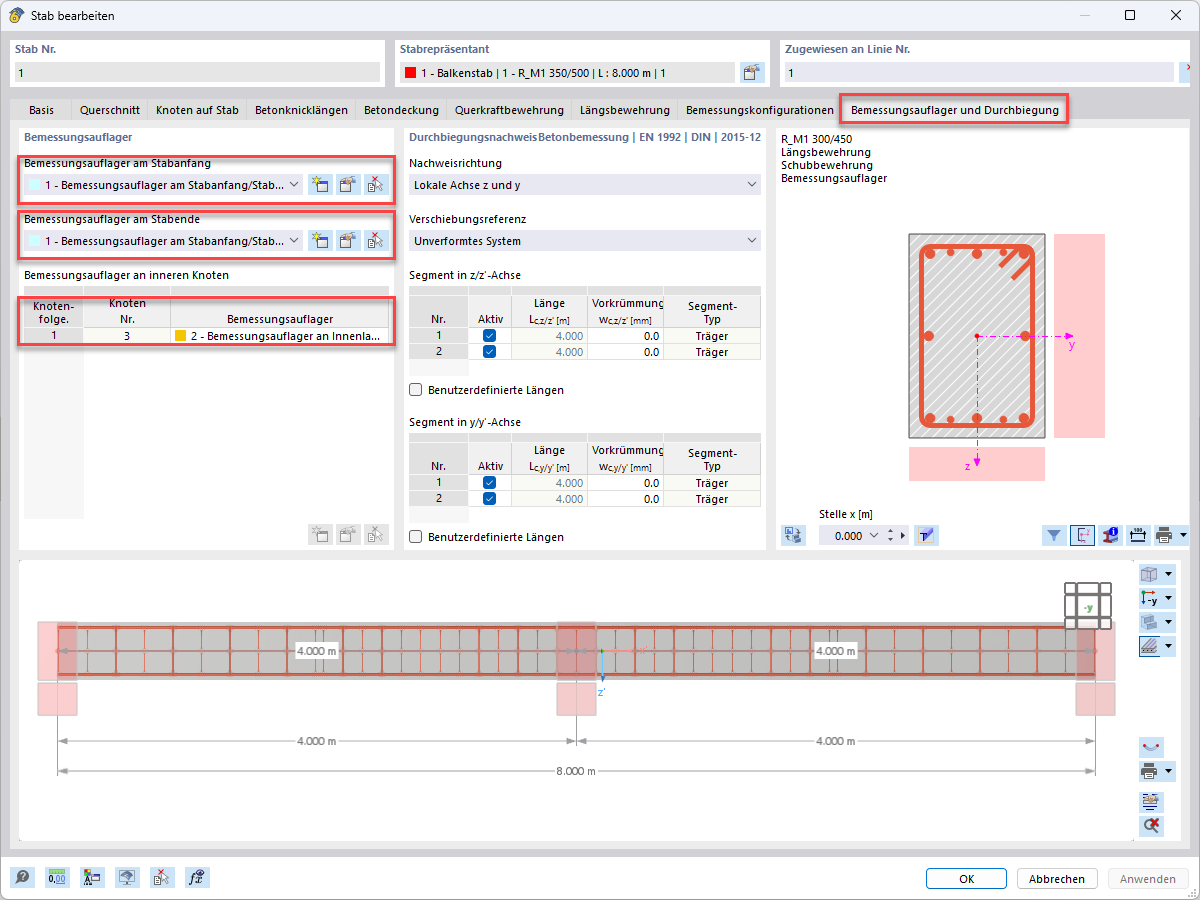Image resolution: width=1200 pixels, height=900 pixels.
Task: Open the Nachweisrichtung dropdown
Action: [x=585, y=185]
